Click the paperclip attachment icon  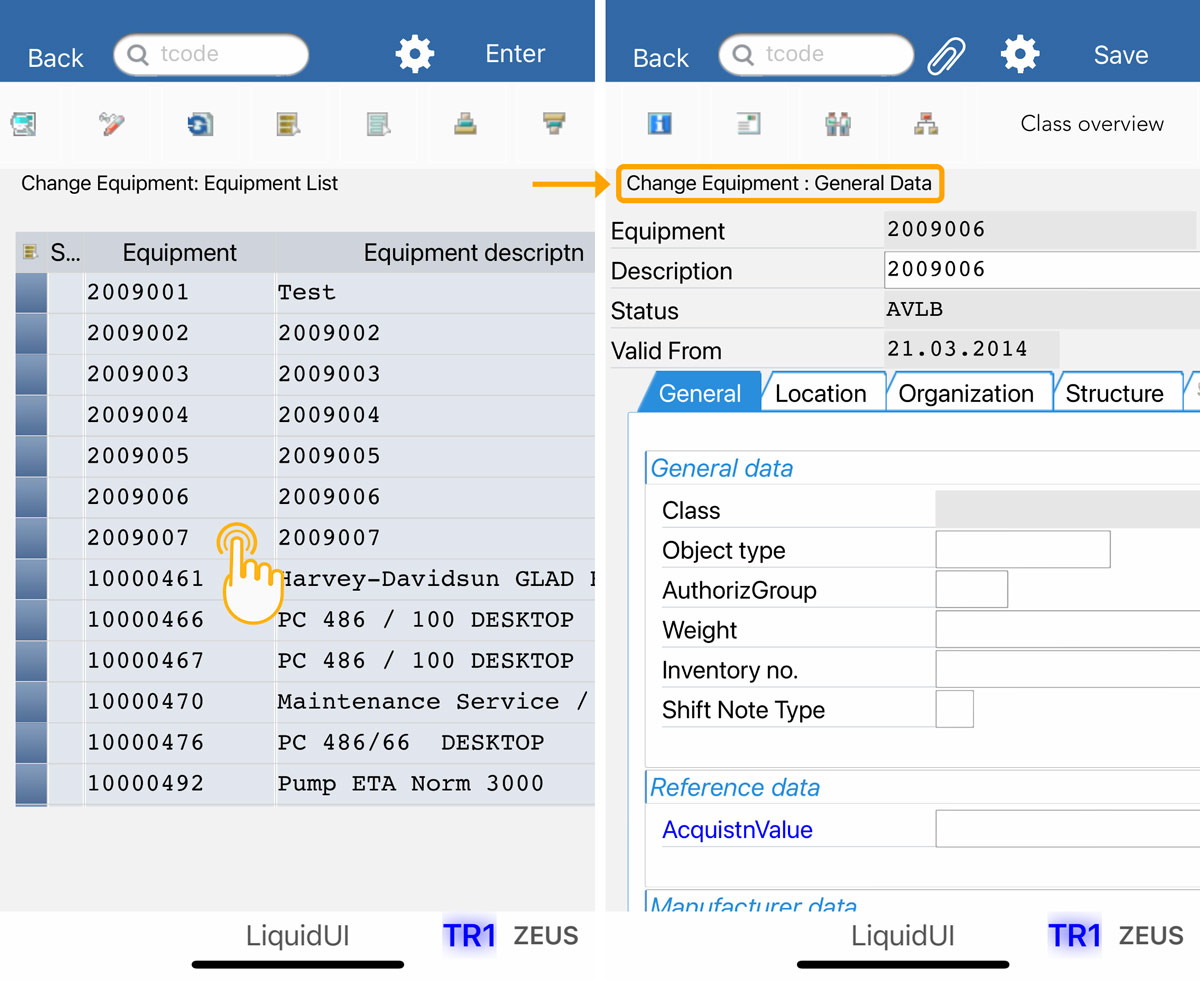click(946, 55)
